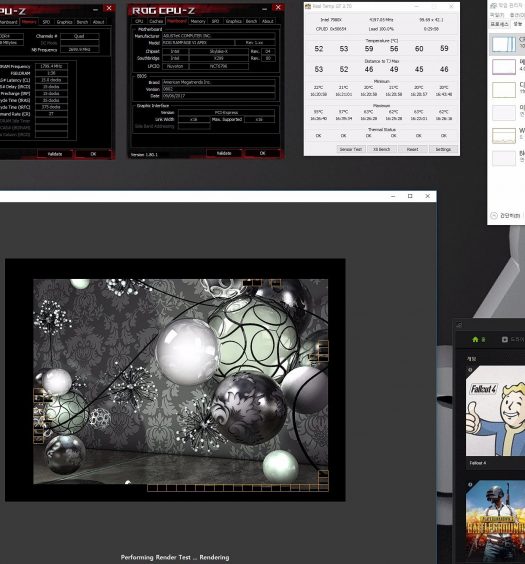Viewport: 525px width, 564px height.
Task: Open the Real Temp app icon in title bar
Action: 308,6
